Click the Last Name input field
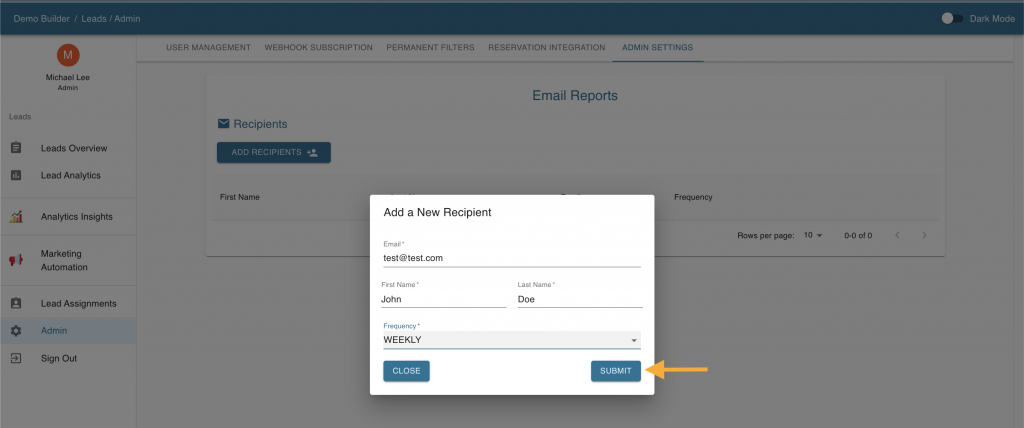 [x=580, y=299]
